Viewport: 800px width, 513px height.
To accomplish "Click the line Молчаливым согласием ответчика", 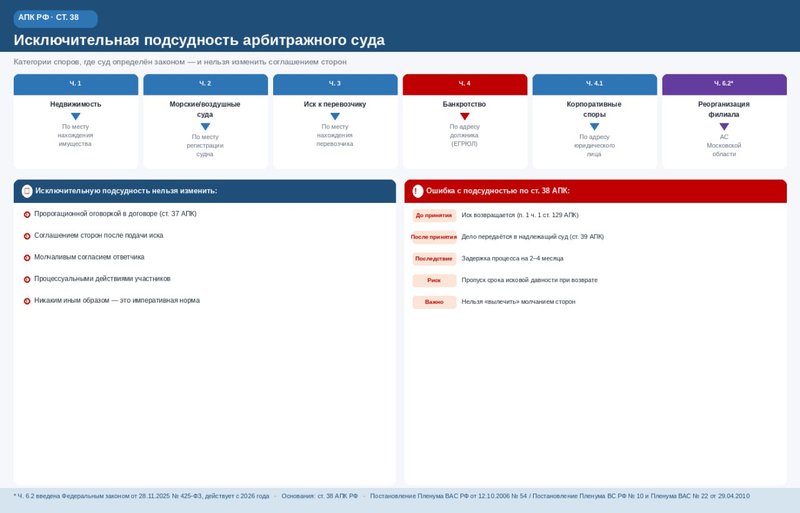I will pyautogui.click(x=89, y=257).
